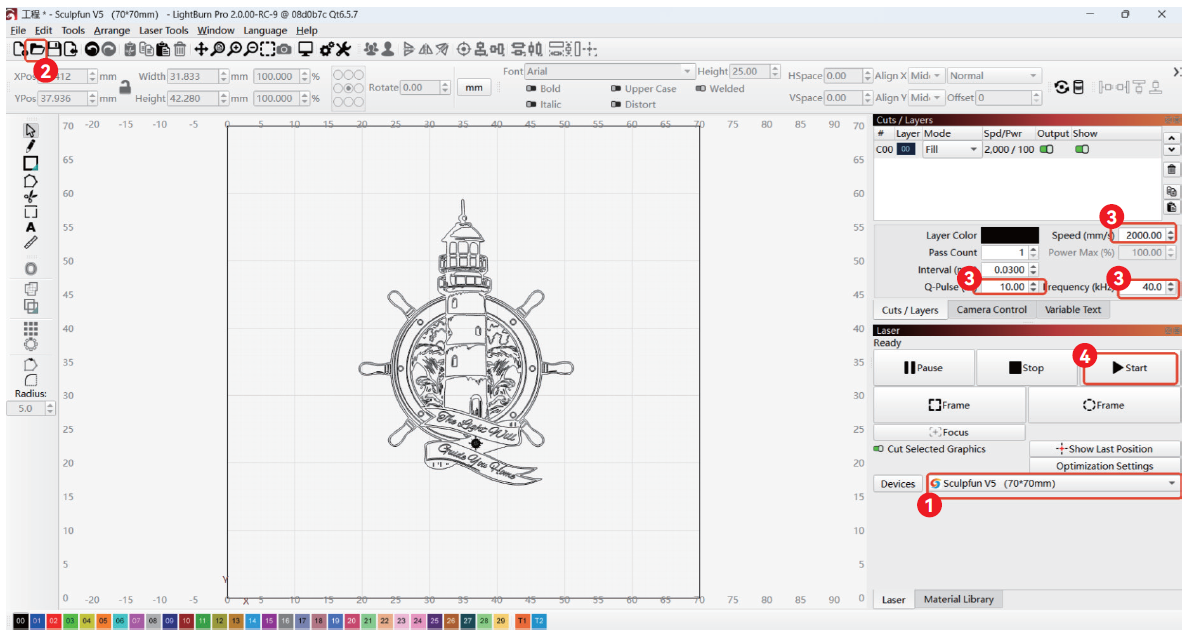1187x632 pixels.
Task: Select the Rectangle drawing tool
Action: point(31,163)
